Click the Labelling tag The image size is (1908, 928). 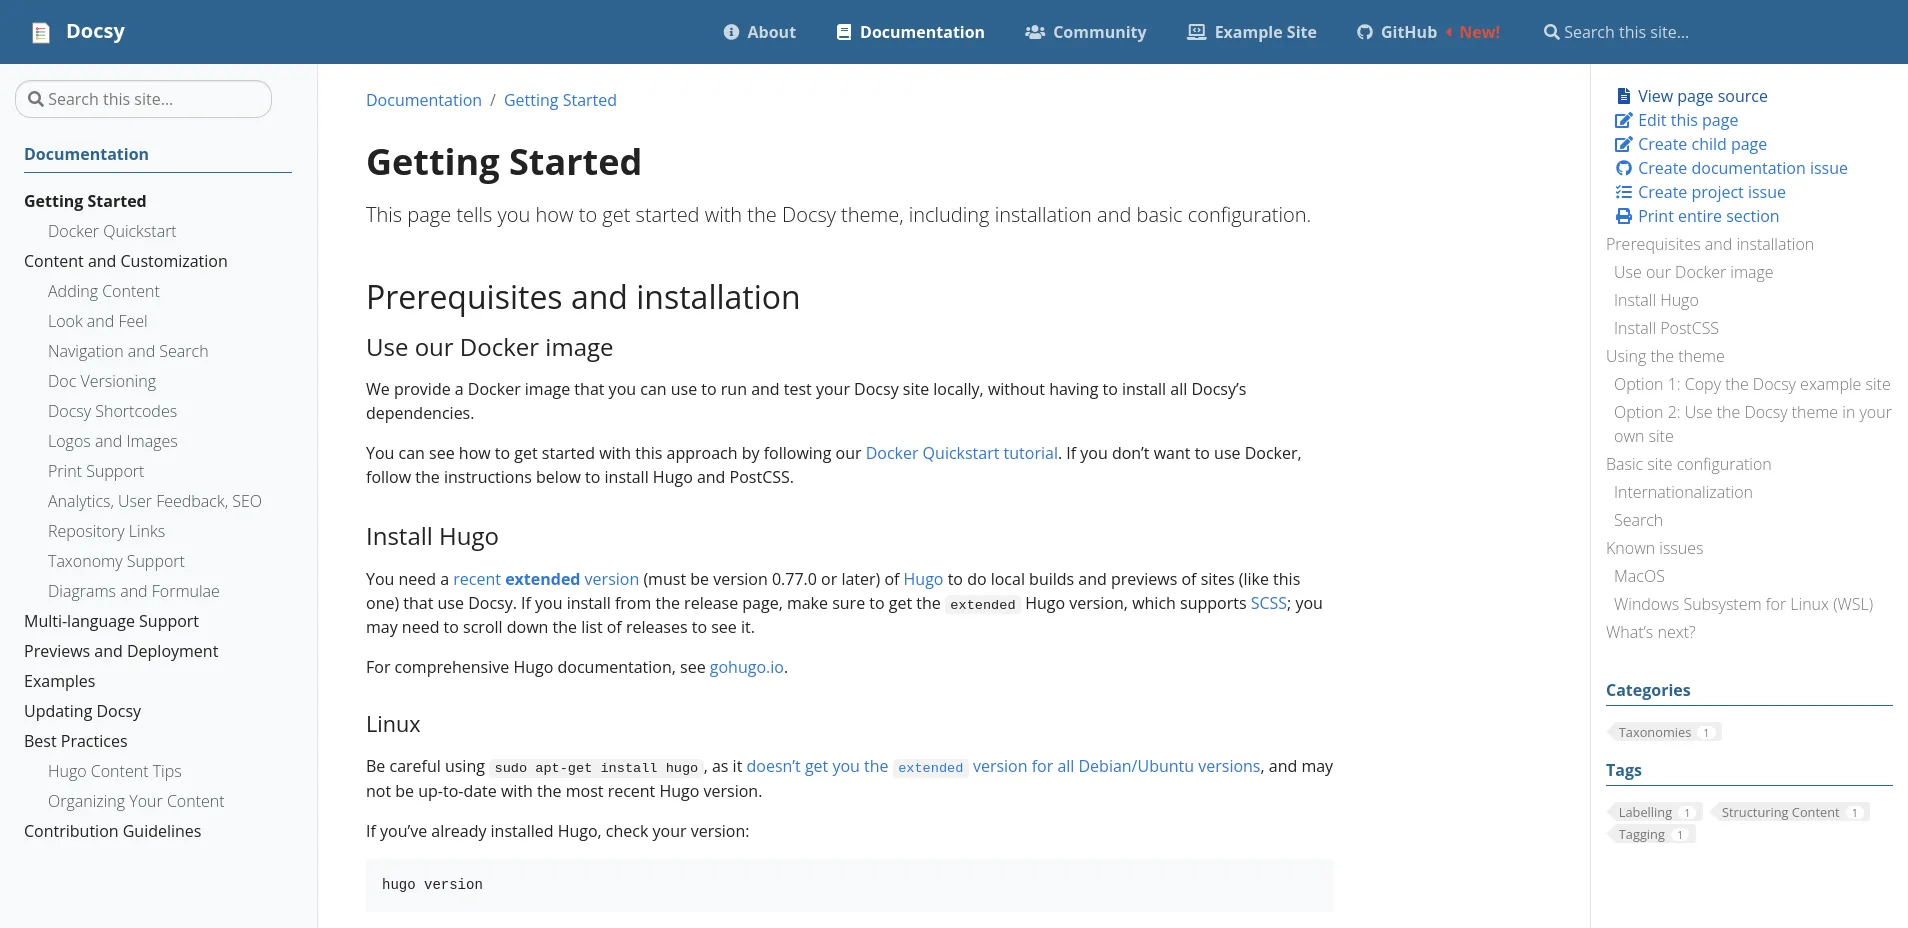(x=1646, y=812)
